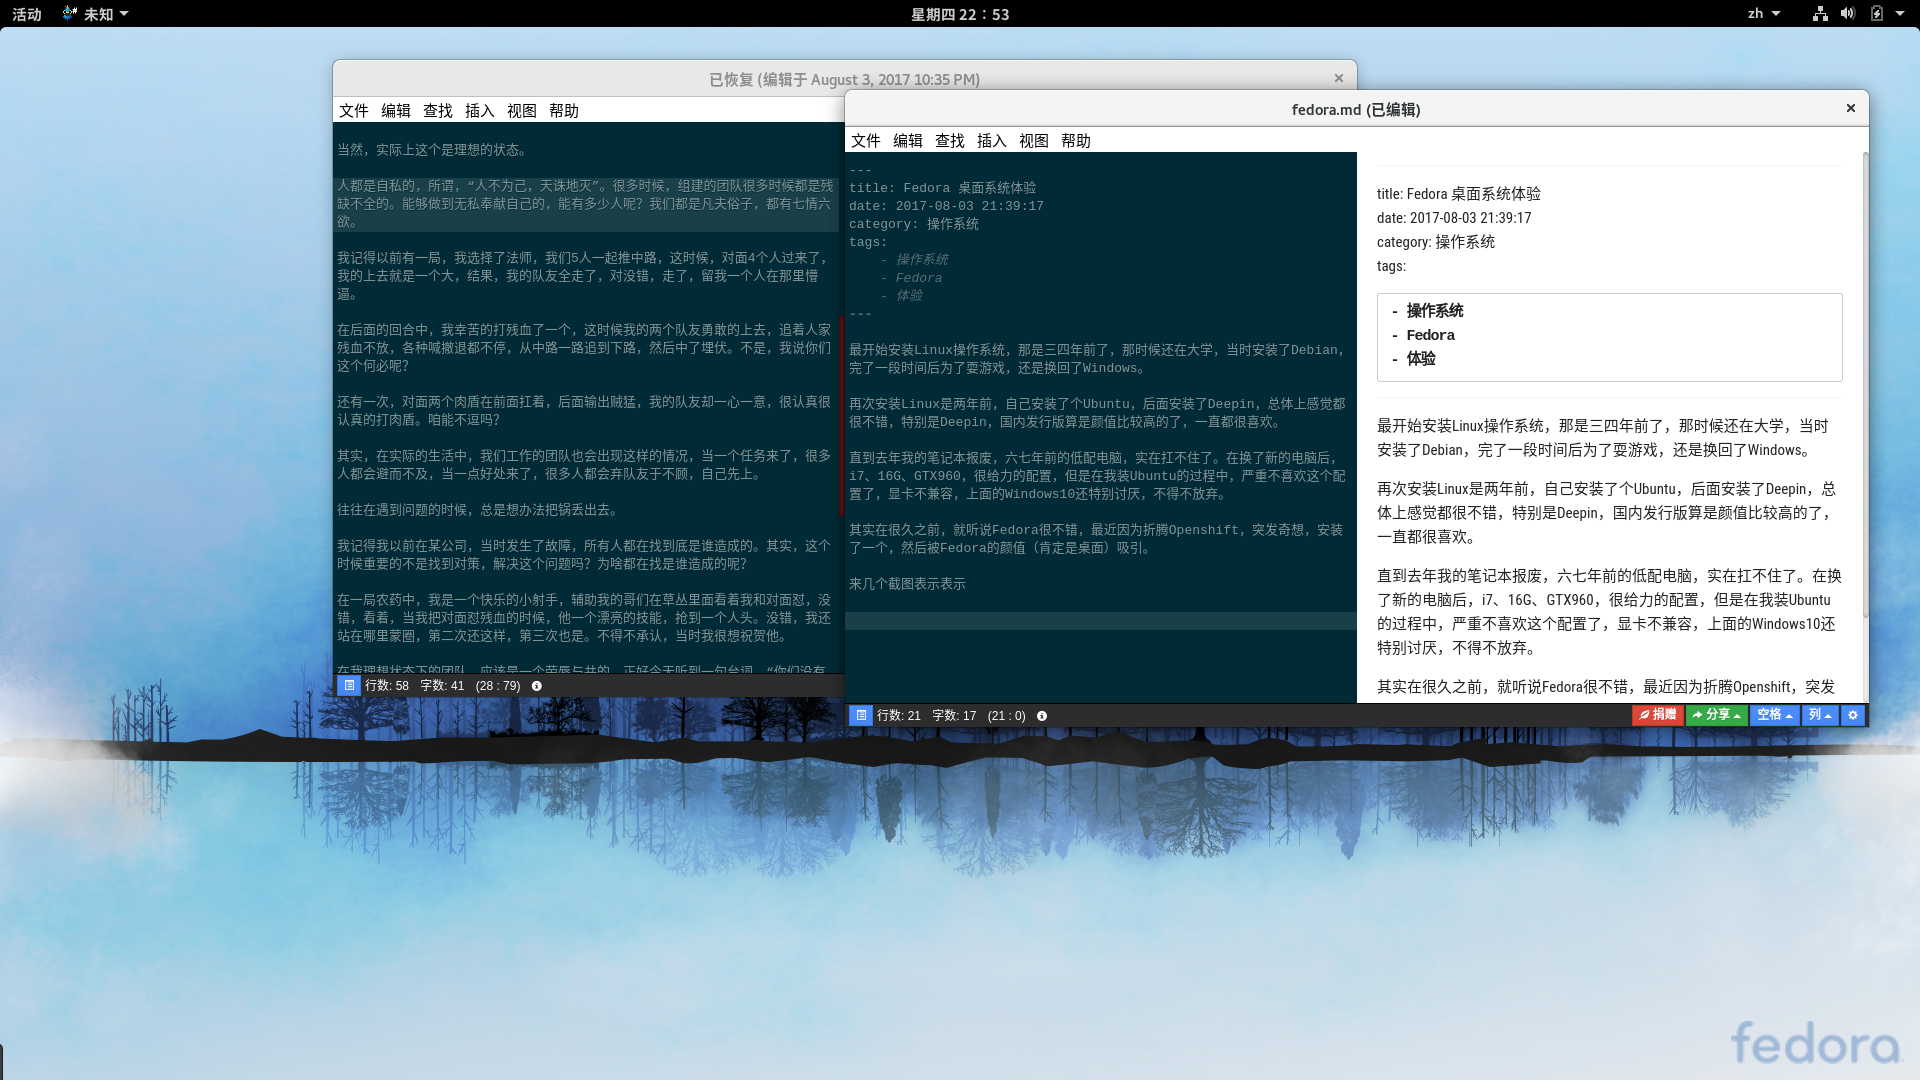The width and height of the screenshot is (1920, 1080).
Task: Click the category: 操作系统 line in the editor
Action: click(x=914, y=224)
